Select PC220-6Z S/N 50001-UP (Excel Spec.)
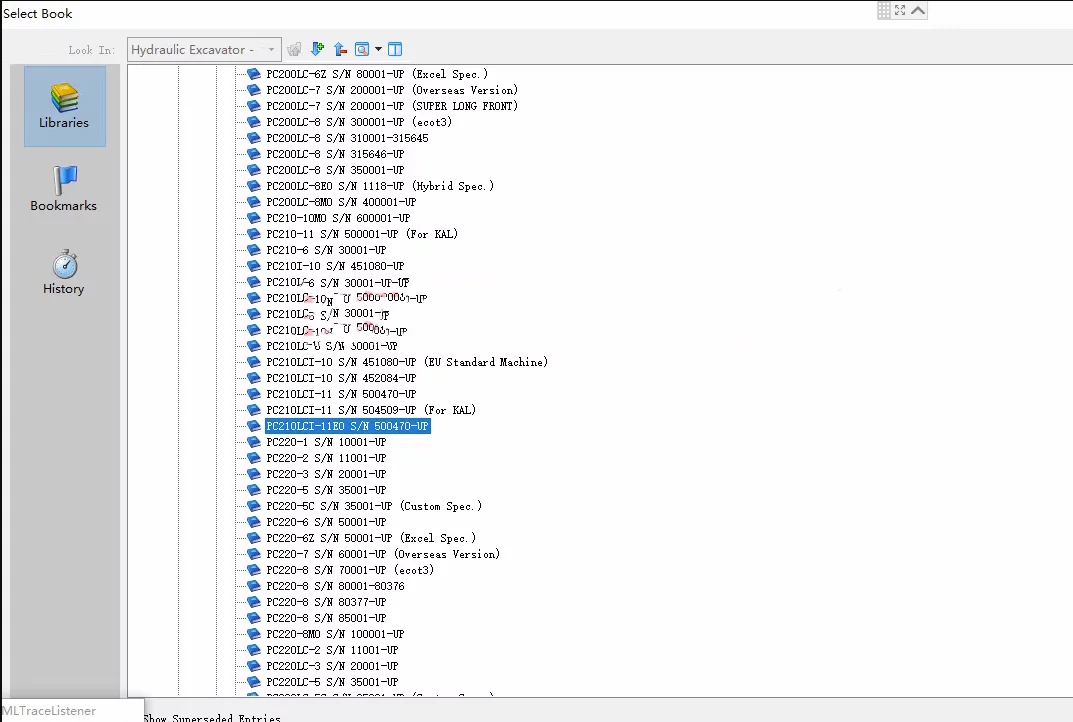 [x=371, y=538]
